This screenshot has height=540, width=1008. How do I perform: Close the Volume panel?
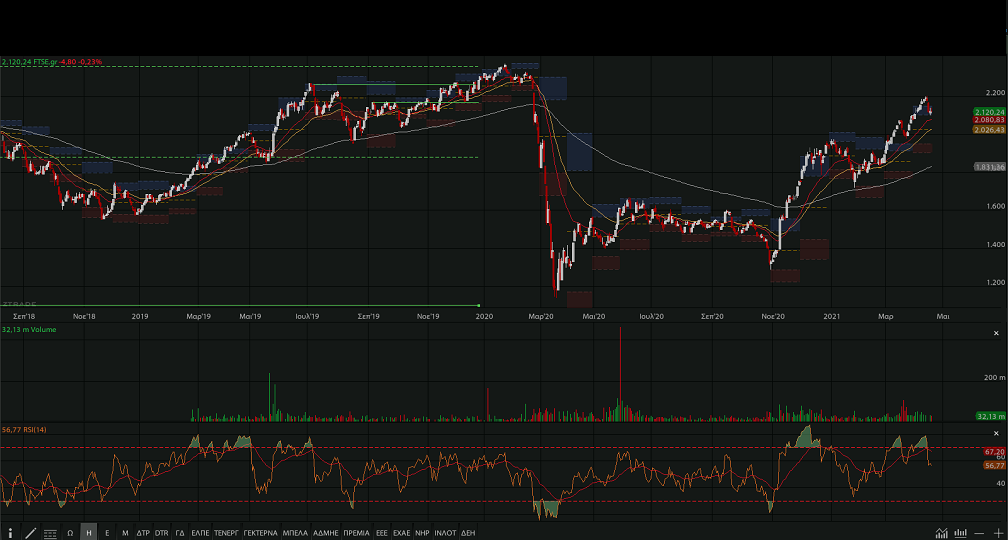coord(997,331)
